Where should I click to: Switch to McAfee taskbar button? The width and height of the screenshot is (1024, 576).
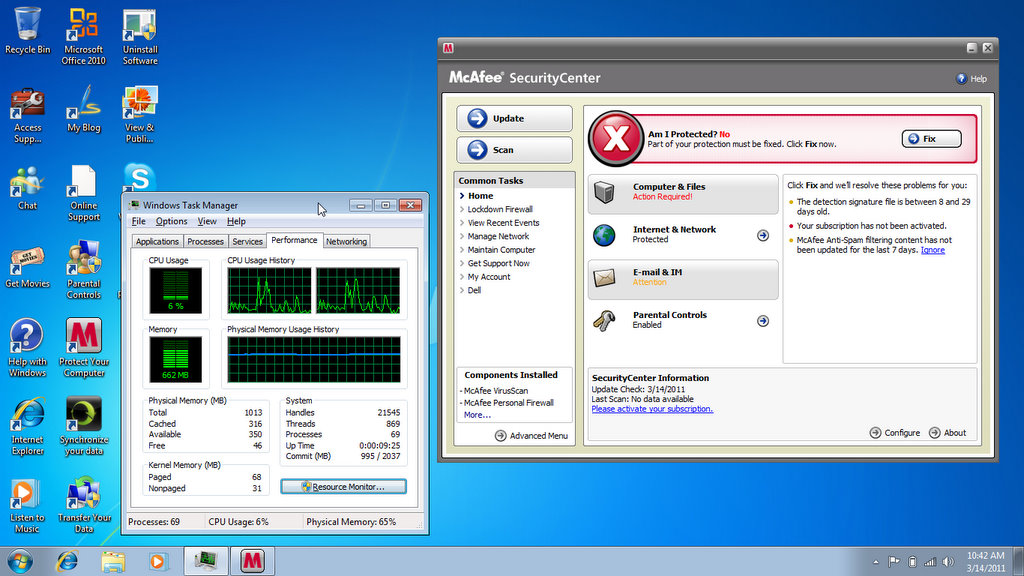coord(252,561)
